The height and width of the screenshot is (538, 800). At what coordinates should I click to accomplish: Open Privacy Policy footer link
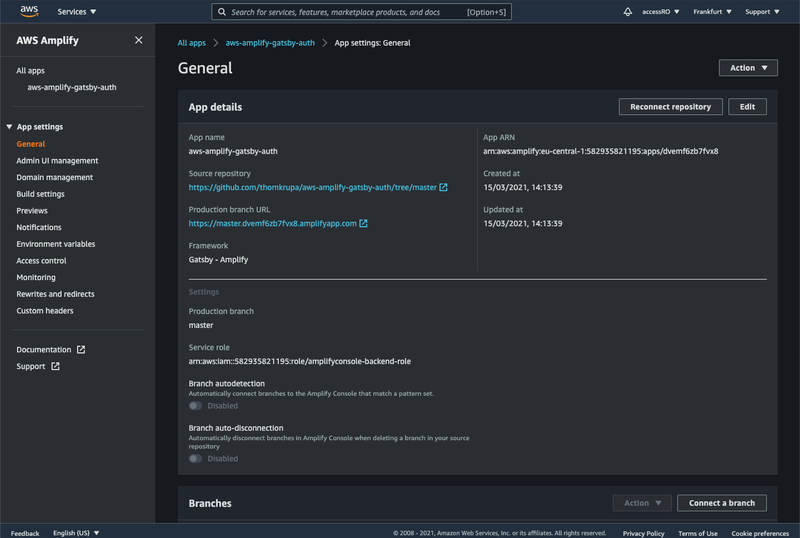[643, 533]
